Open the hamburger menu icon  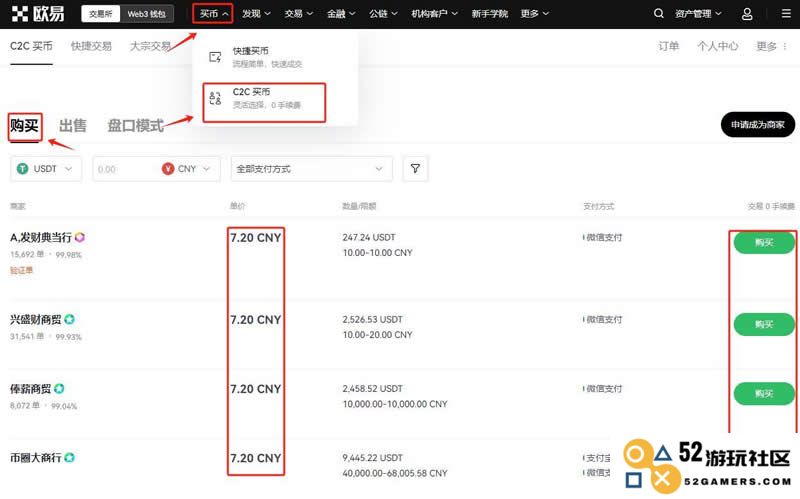[x=786, y=14]
